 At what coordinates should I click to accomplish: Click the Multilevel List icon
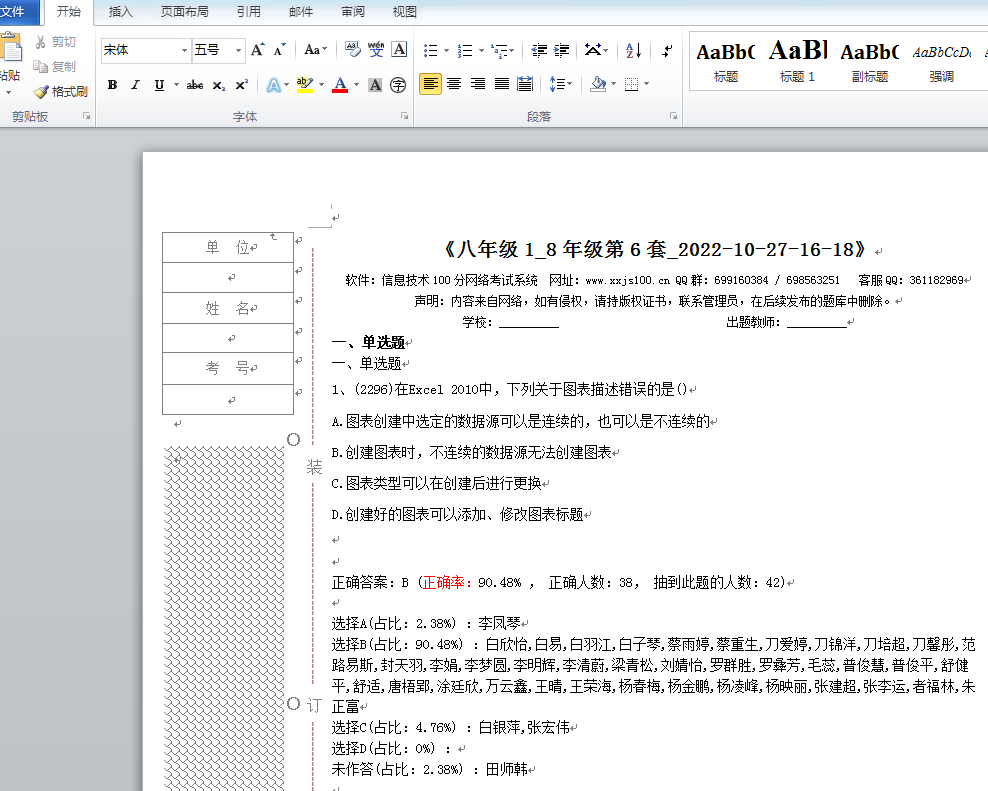click(502, 50)
